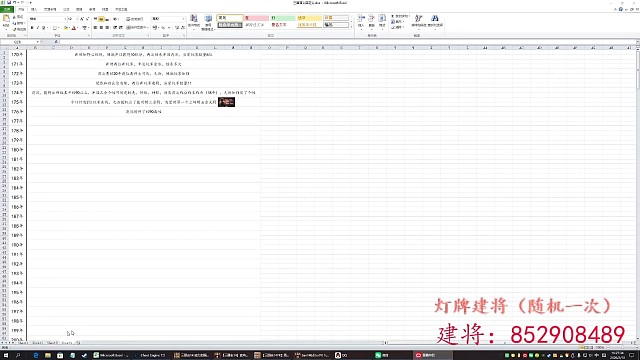This screenshot has height=360, width=640.
Task: Toggle middle vertical alignment
Action: (101, 19)
